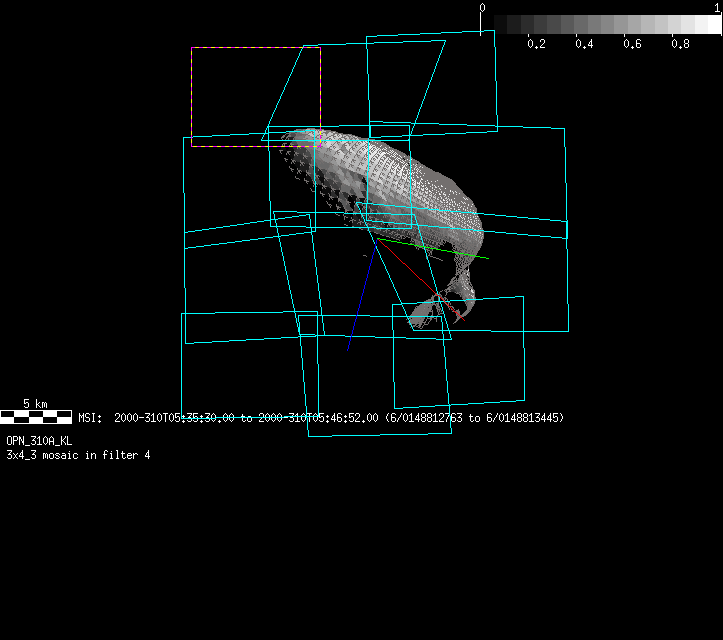Click the red axis line
Image resolution: width=723 pixels, height=640 pixels.
(x=410, y=270)
